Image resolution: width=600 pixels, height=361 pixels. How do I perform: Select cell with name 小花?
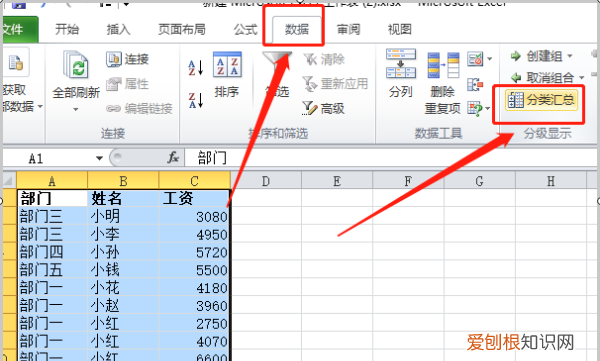coord(123,287)
